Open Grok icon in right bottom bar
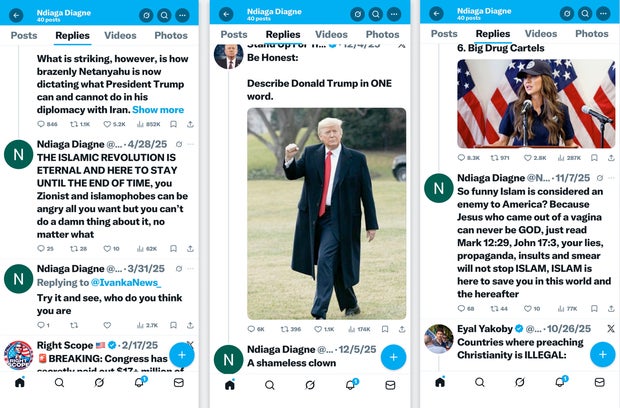 click(x=520, y=382)
